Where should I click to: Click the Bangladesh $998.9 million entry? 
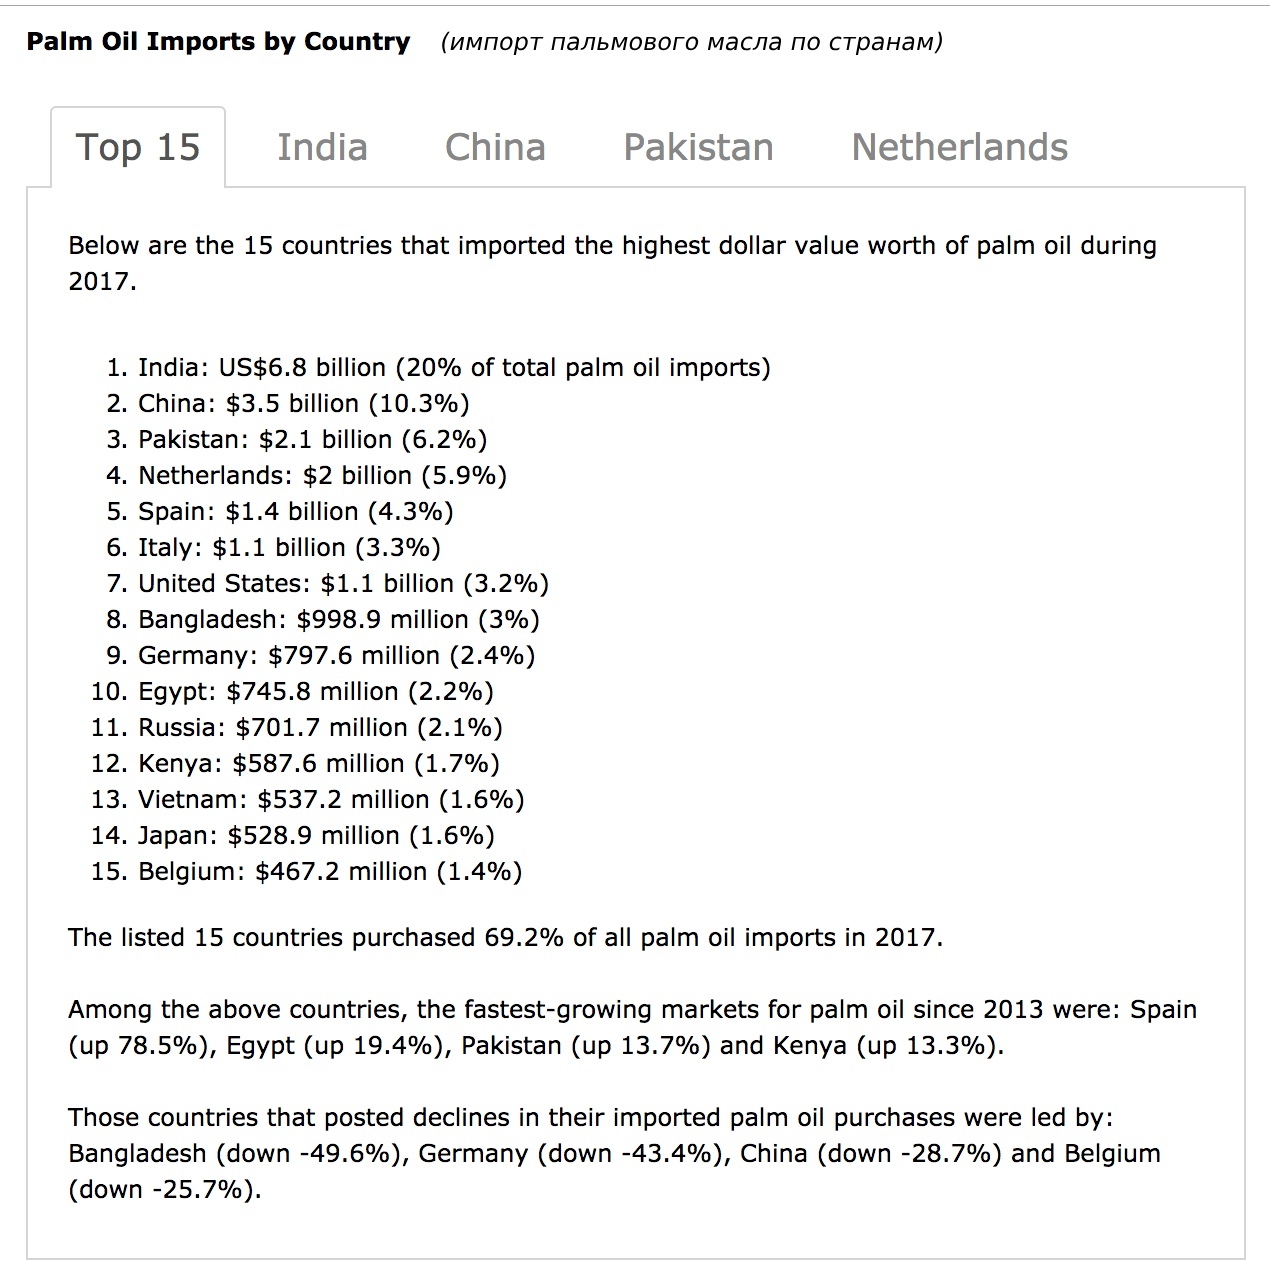pyautogui.click(x=339, y=620)
